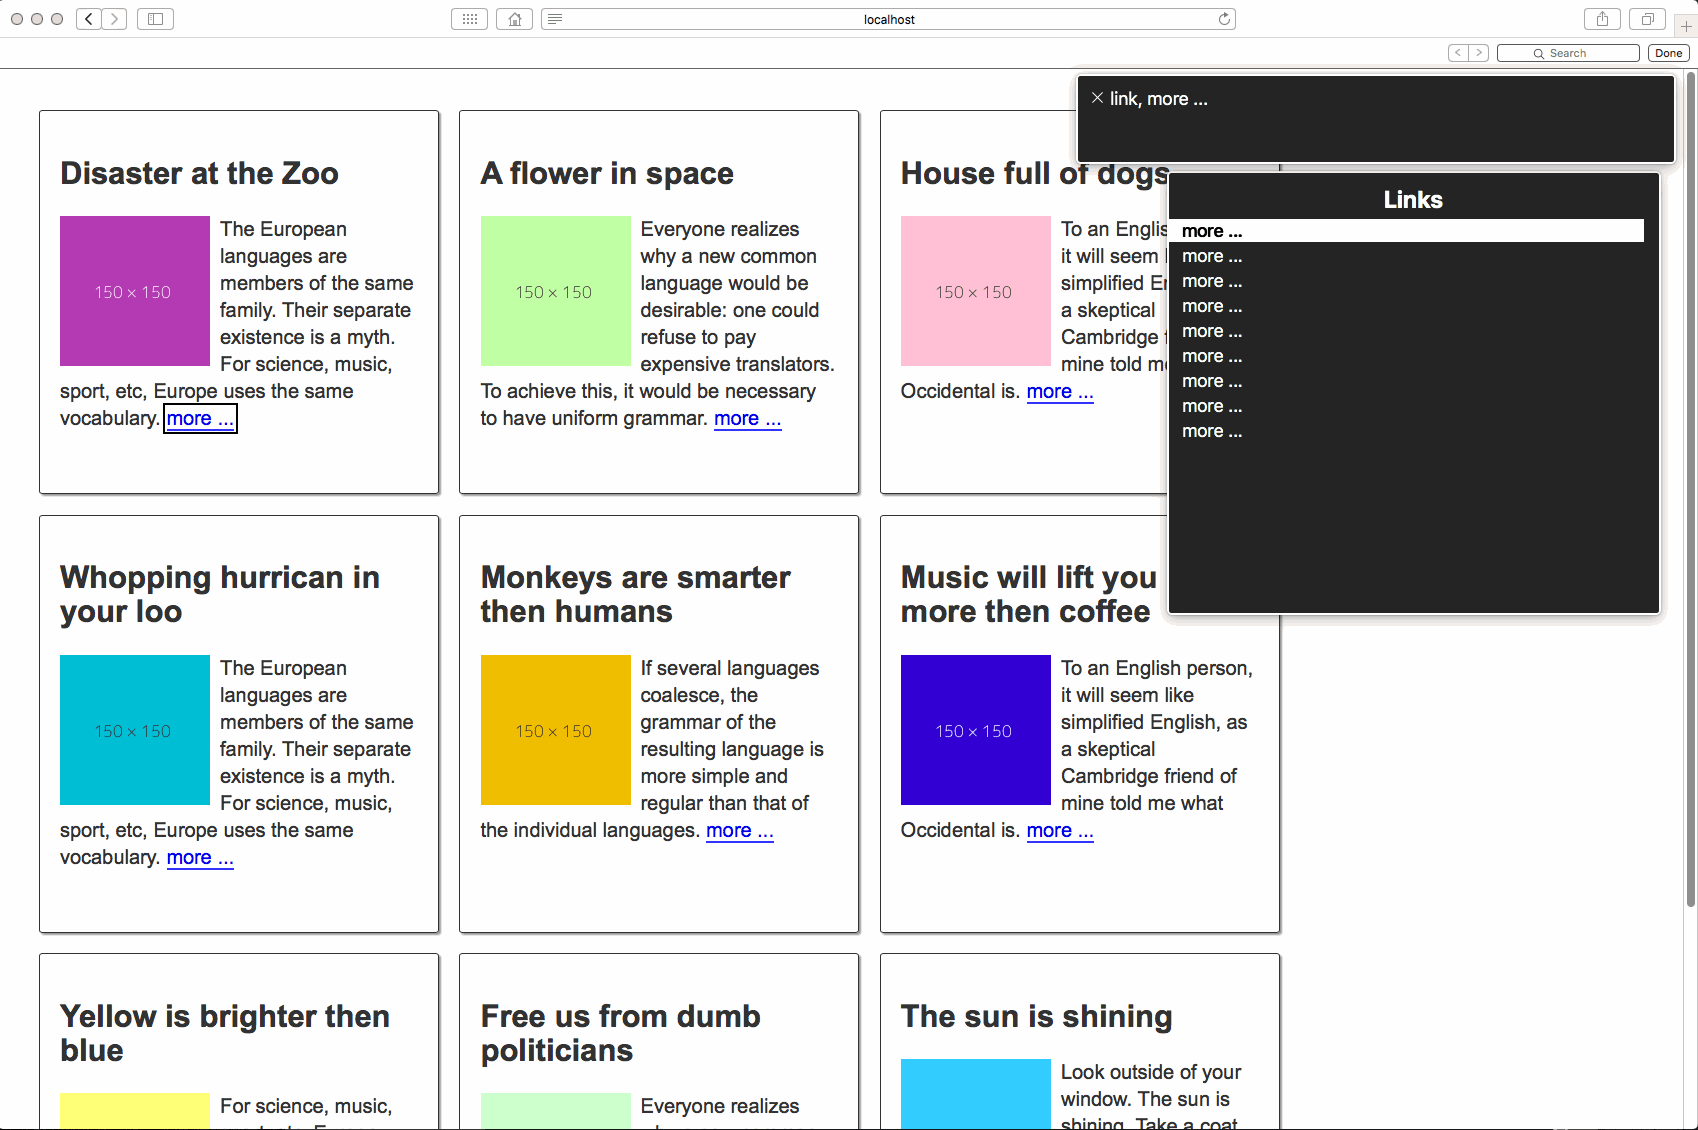The width and height of the screenshot is (1698, 1130).
Task: Click the Links heading in rotor panel
Action: 1413,199
